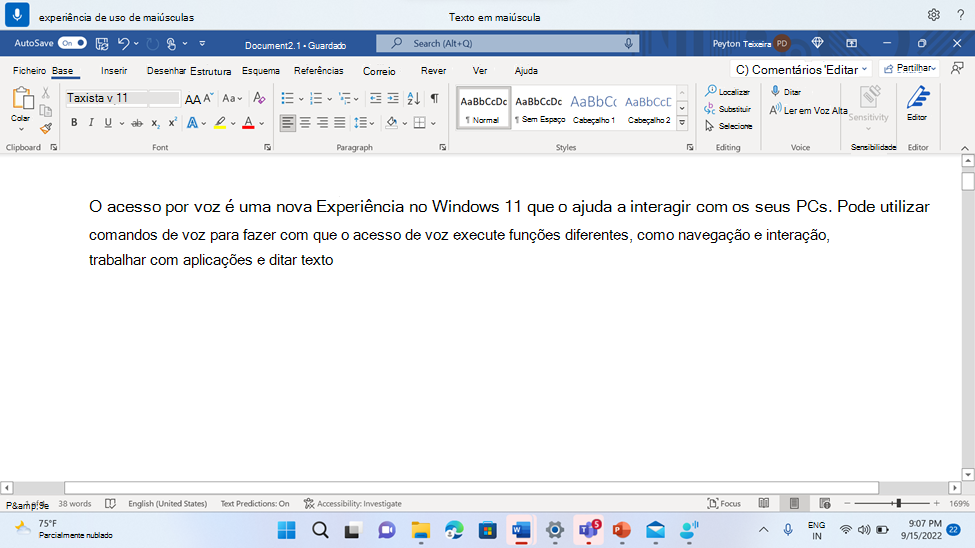Click the Sort A-Z icon

pyautogui.click(x=414, y=98)
